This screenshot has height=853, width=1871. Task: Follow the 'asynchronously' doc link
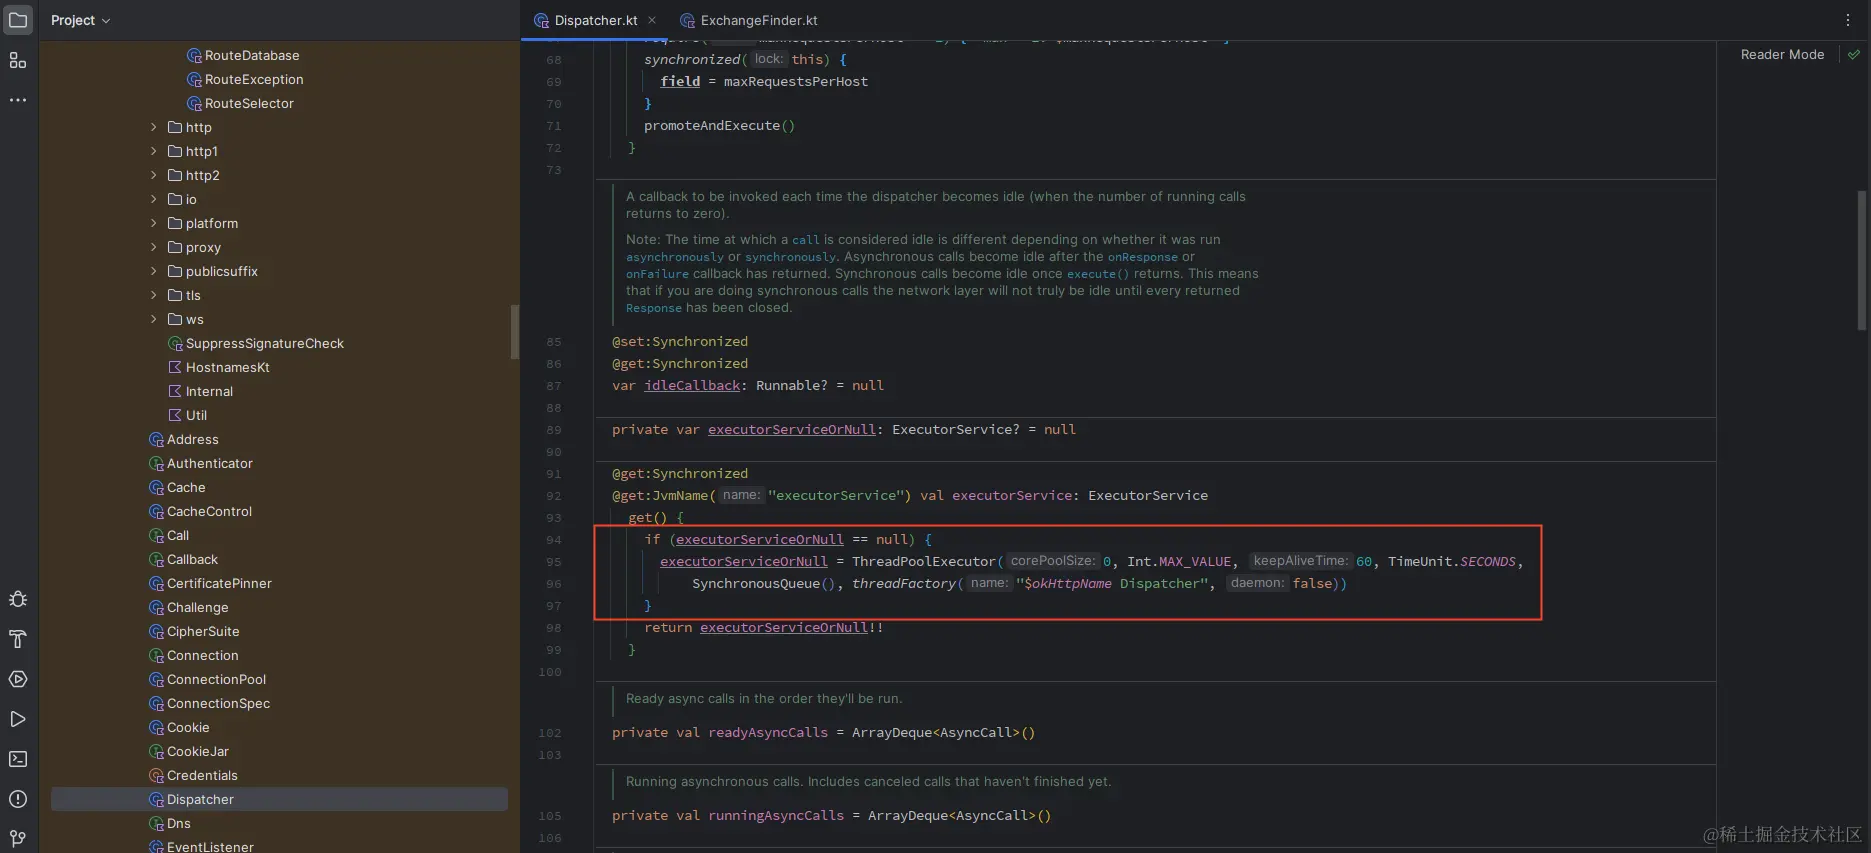(675, 257)
